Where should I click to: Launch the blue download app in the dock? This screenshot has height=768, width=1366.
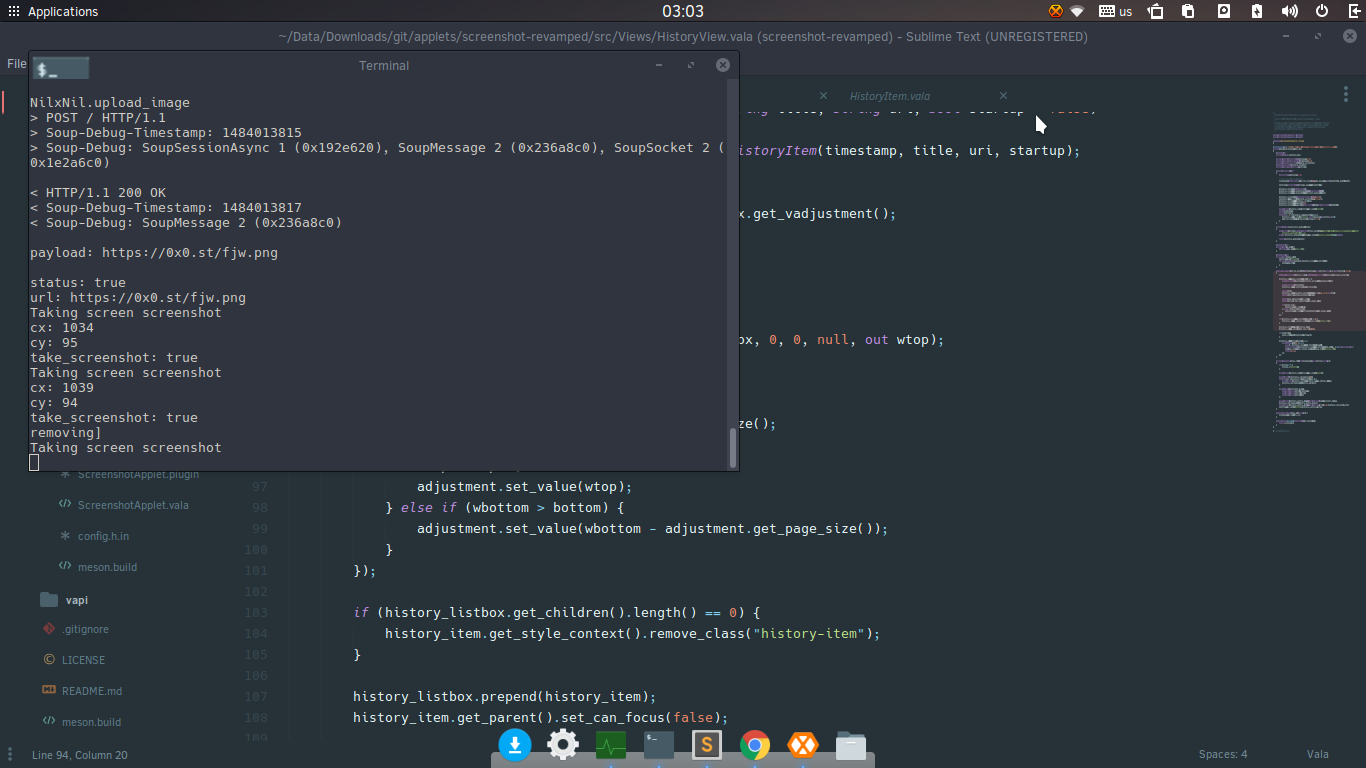tap(515, 745)
